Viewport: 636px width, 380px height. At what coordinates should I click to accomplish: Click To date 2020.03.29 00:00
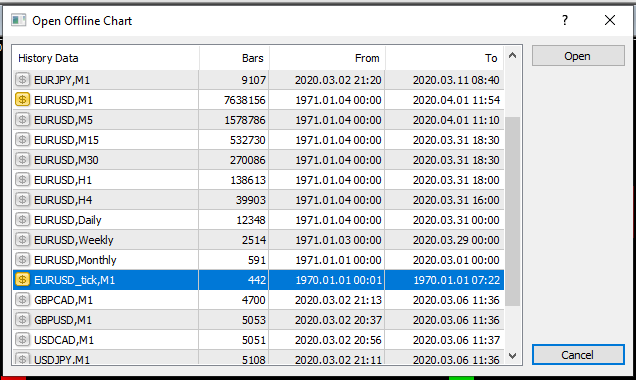(456, 240)
